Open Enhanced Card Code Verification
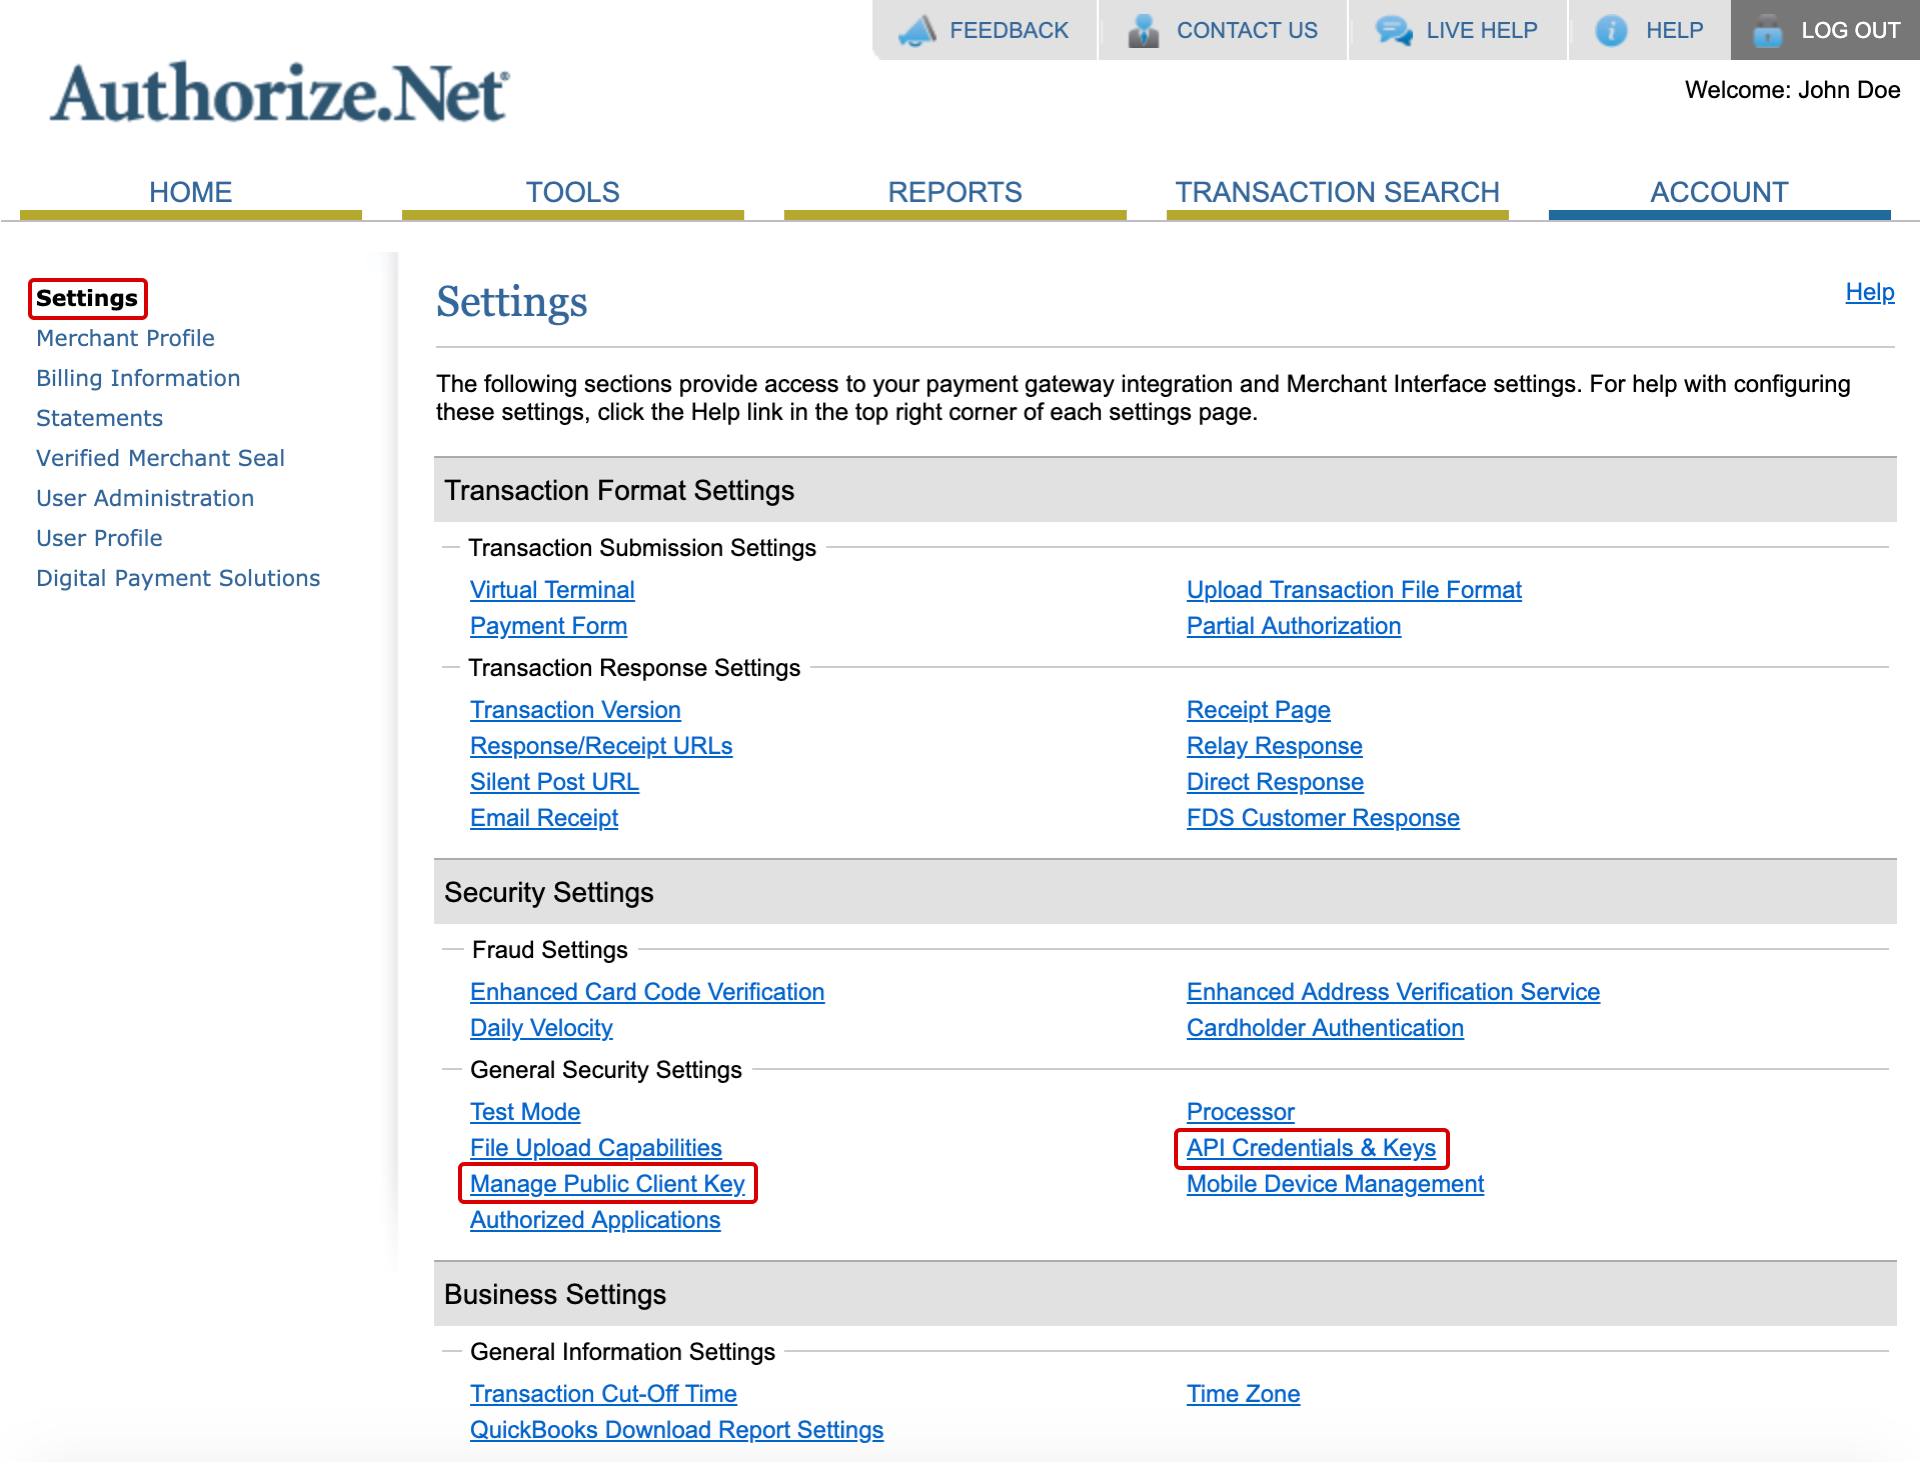This screenshot has width=1920, height=1462. pos(647,991)
